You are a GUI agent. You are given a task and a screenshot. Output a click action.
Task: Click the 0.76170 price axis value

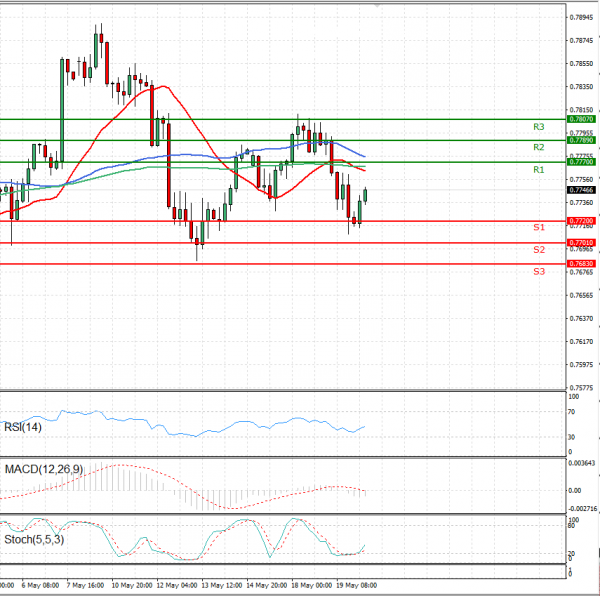[x=581, y=342]
